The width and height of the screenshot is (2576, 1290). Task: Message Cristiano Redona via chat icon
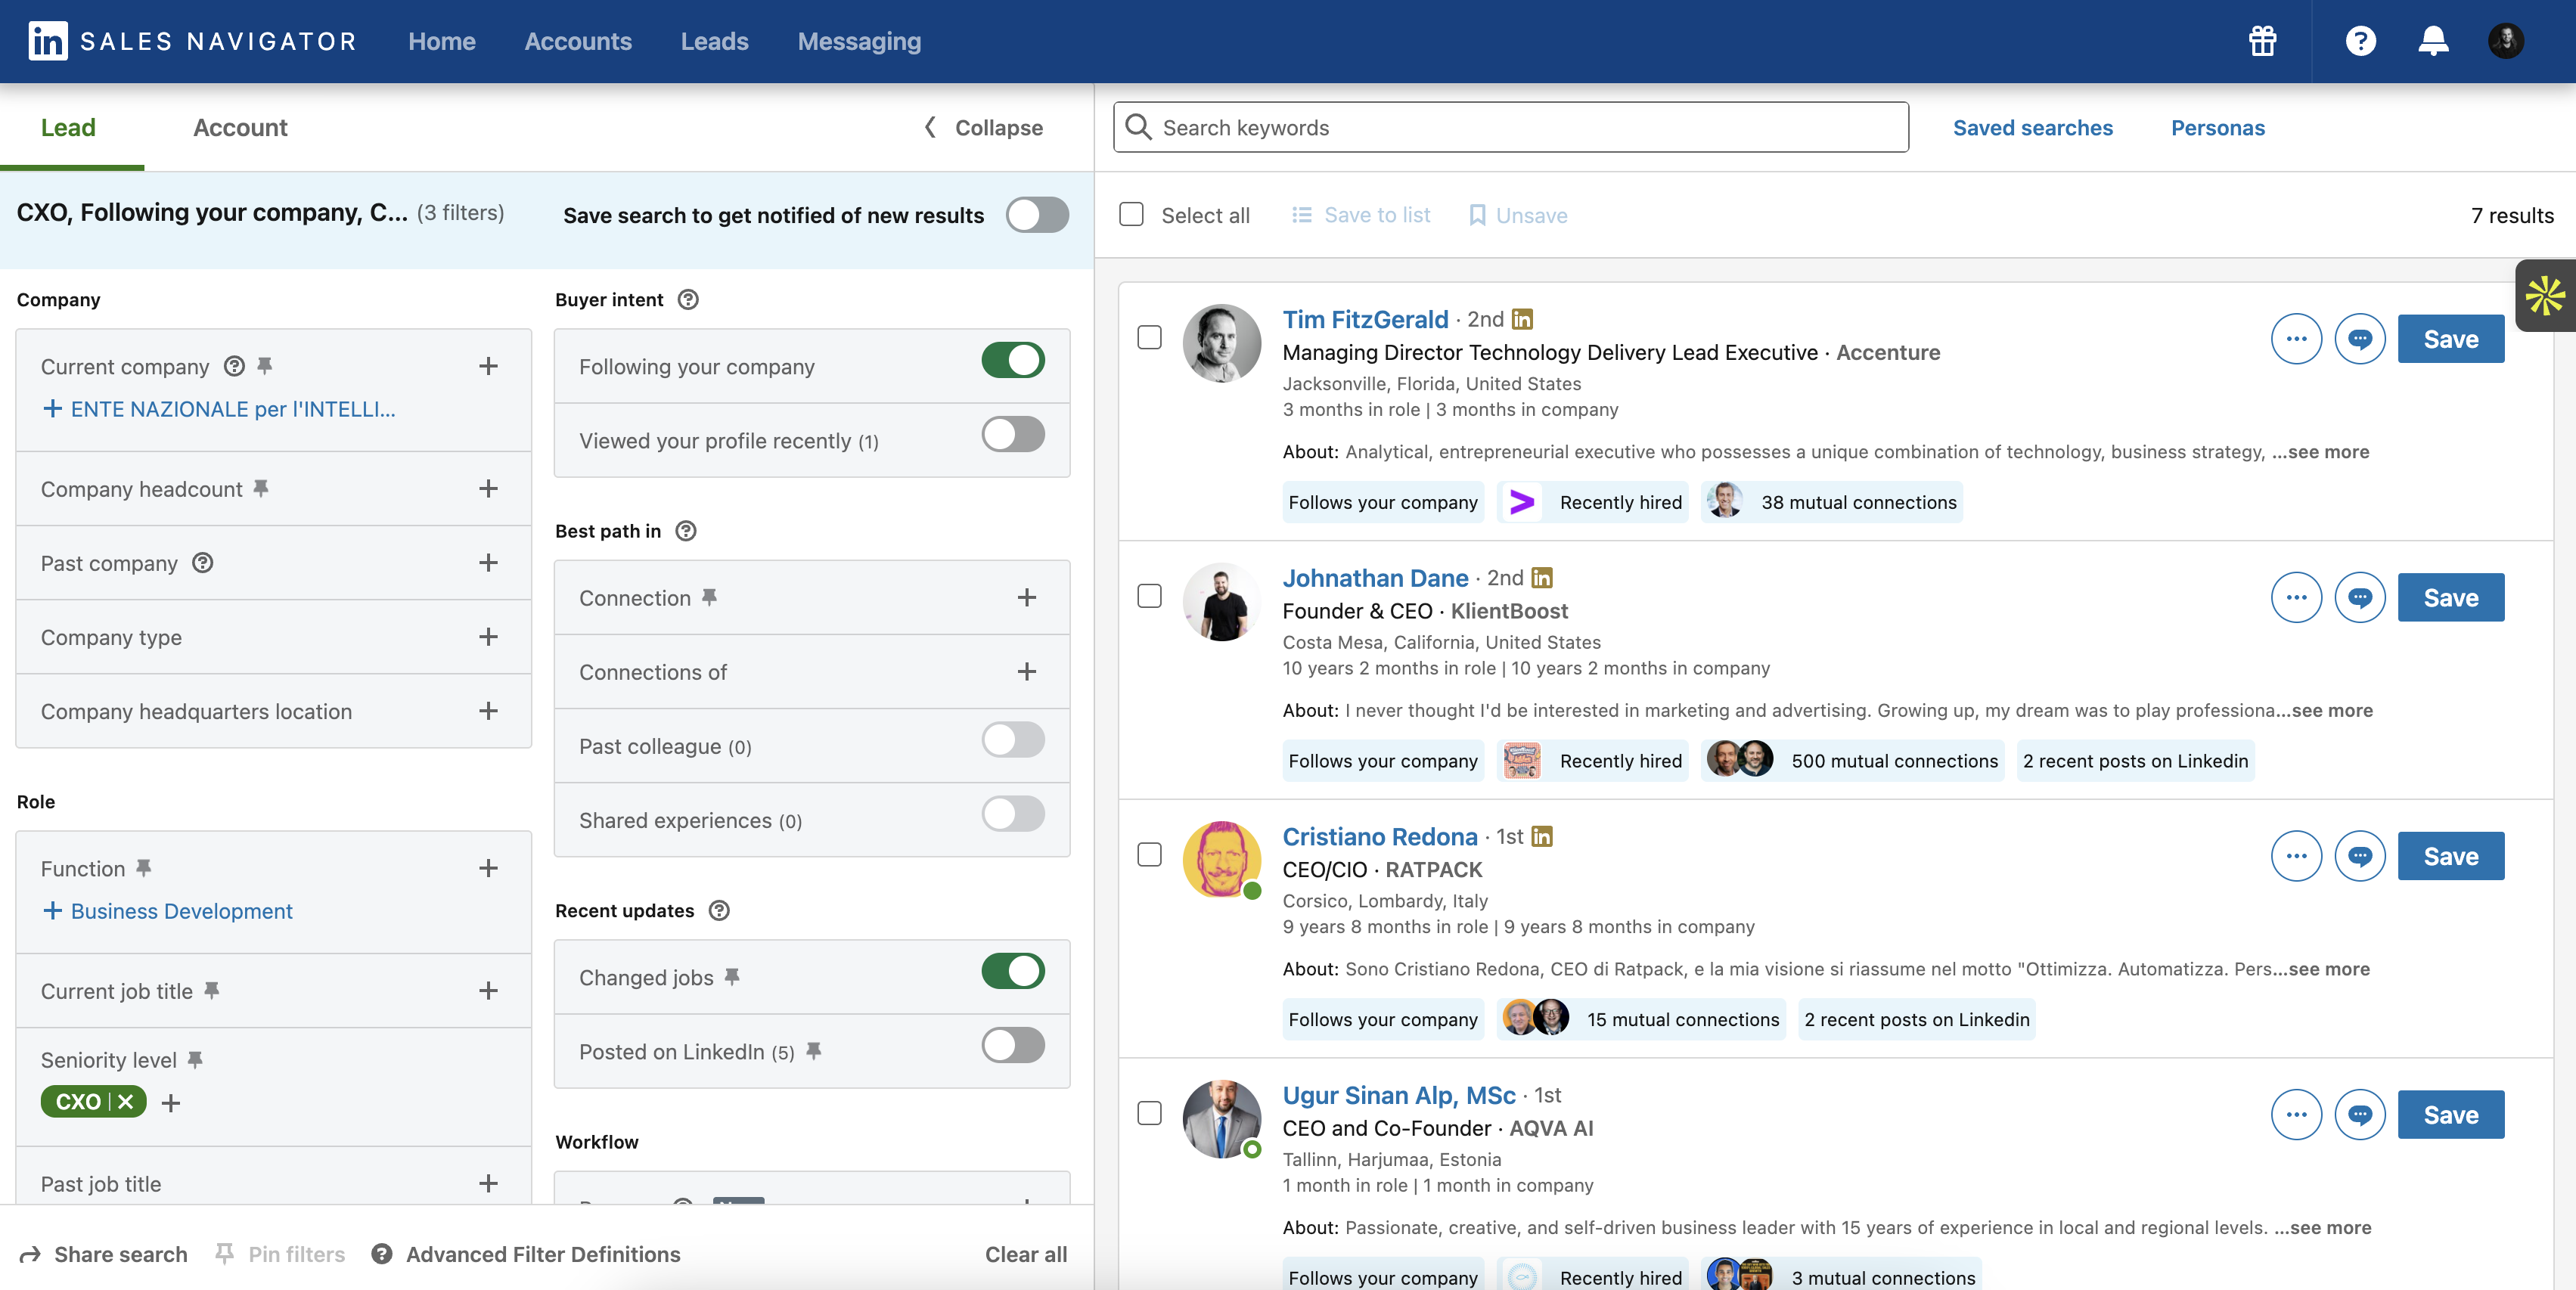click(x=2360, y=856)
